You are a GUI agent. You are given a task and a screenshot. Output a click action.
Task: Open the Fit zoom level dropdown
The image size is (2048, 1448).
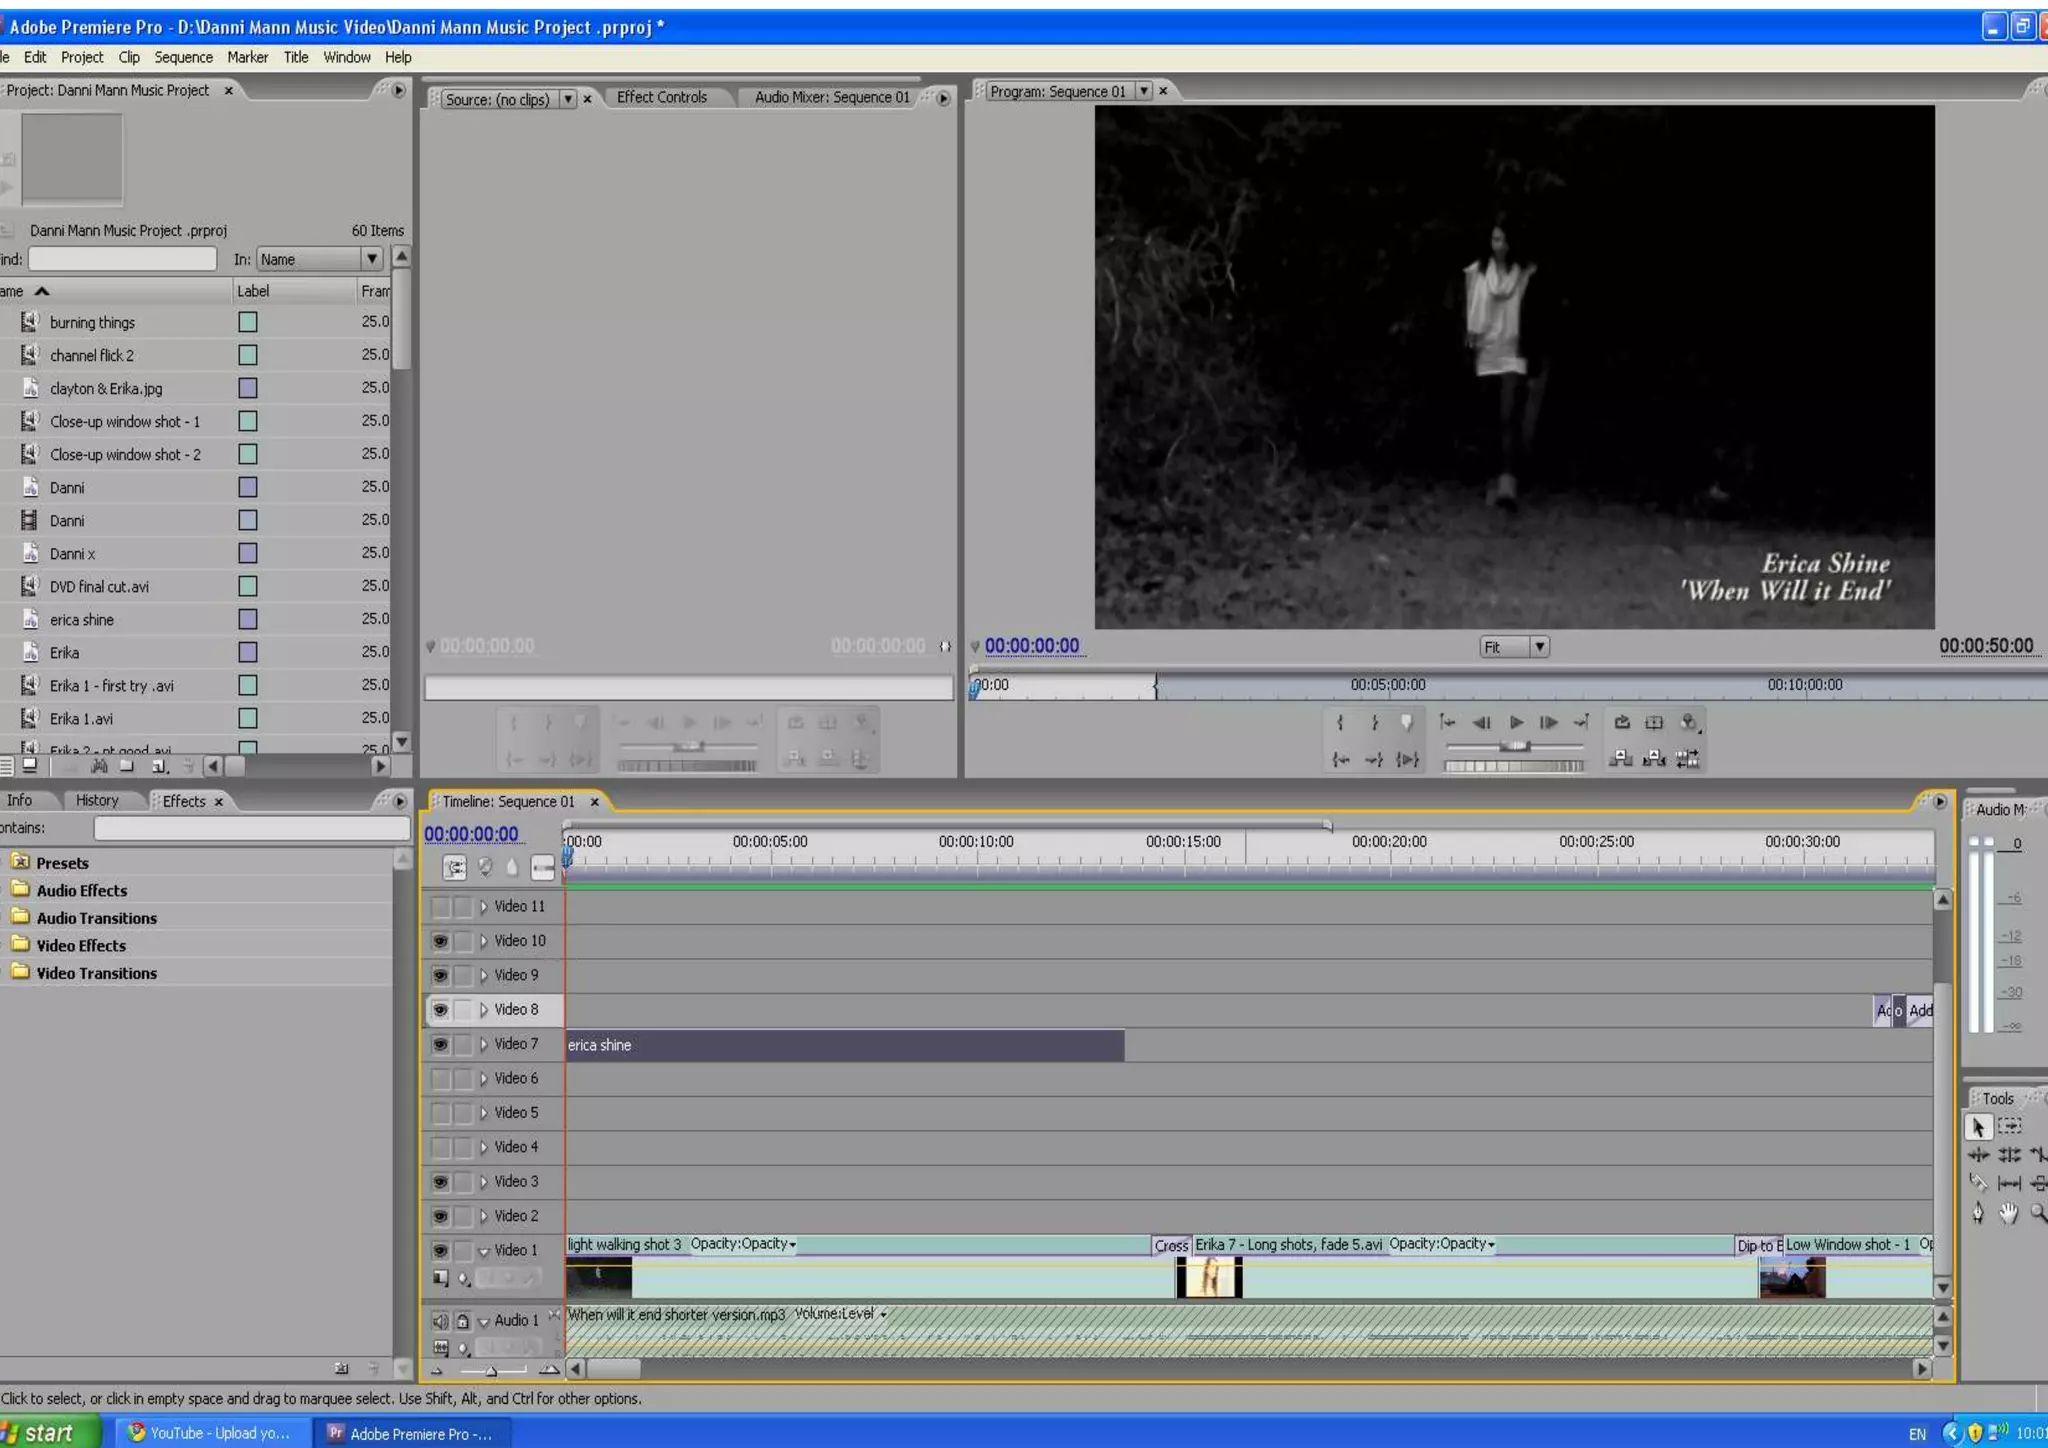1540,647
